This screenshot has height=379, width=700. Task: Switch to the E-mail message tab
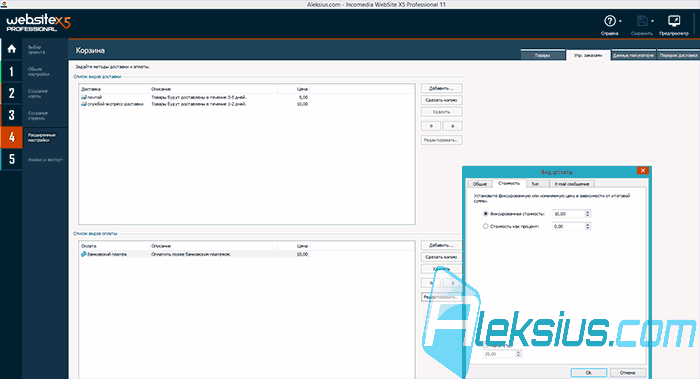tap(571, 184)
